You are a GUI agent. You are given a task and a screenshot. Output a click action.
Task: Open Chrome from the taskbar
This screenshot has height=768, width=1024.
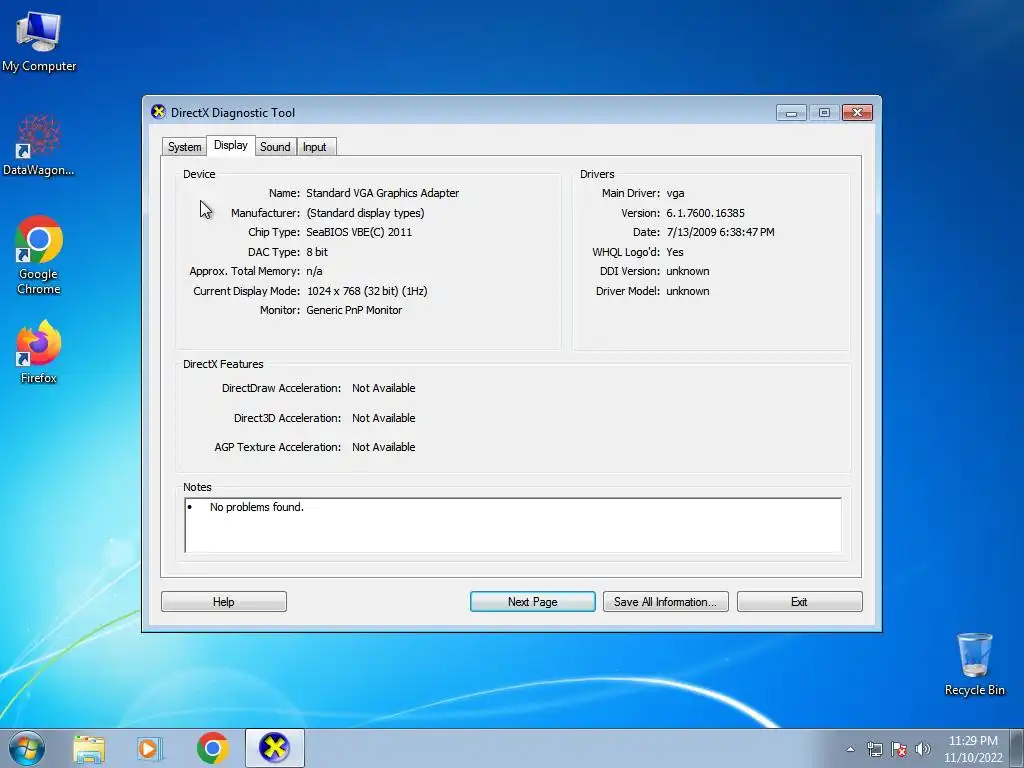click(x=212, y=748)
